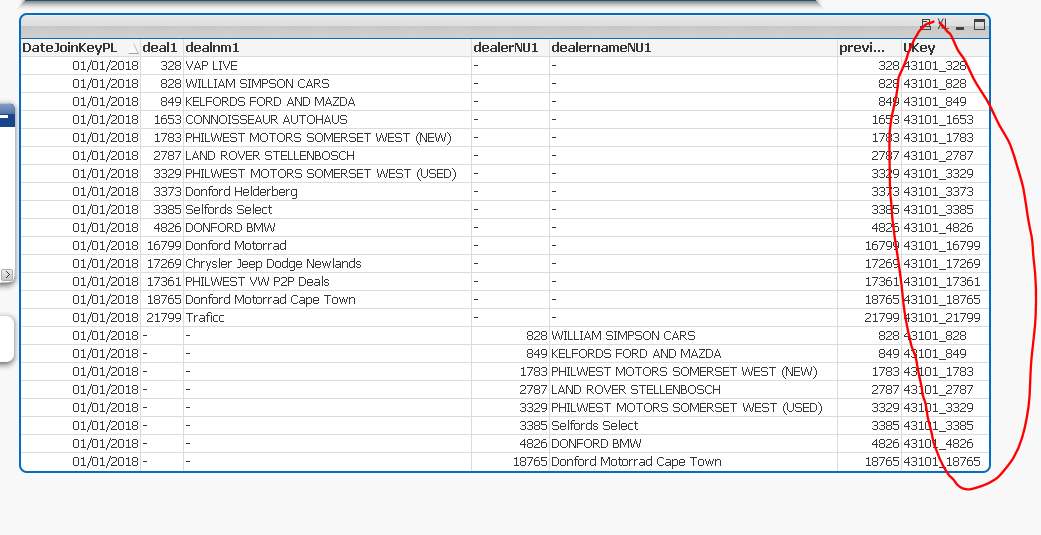Select dealerNU1 value 828
The height and width of the screenshot is (535, 1041).
pyautogui.click(x=536, y=335)
